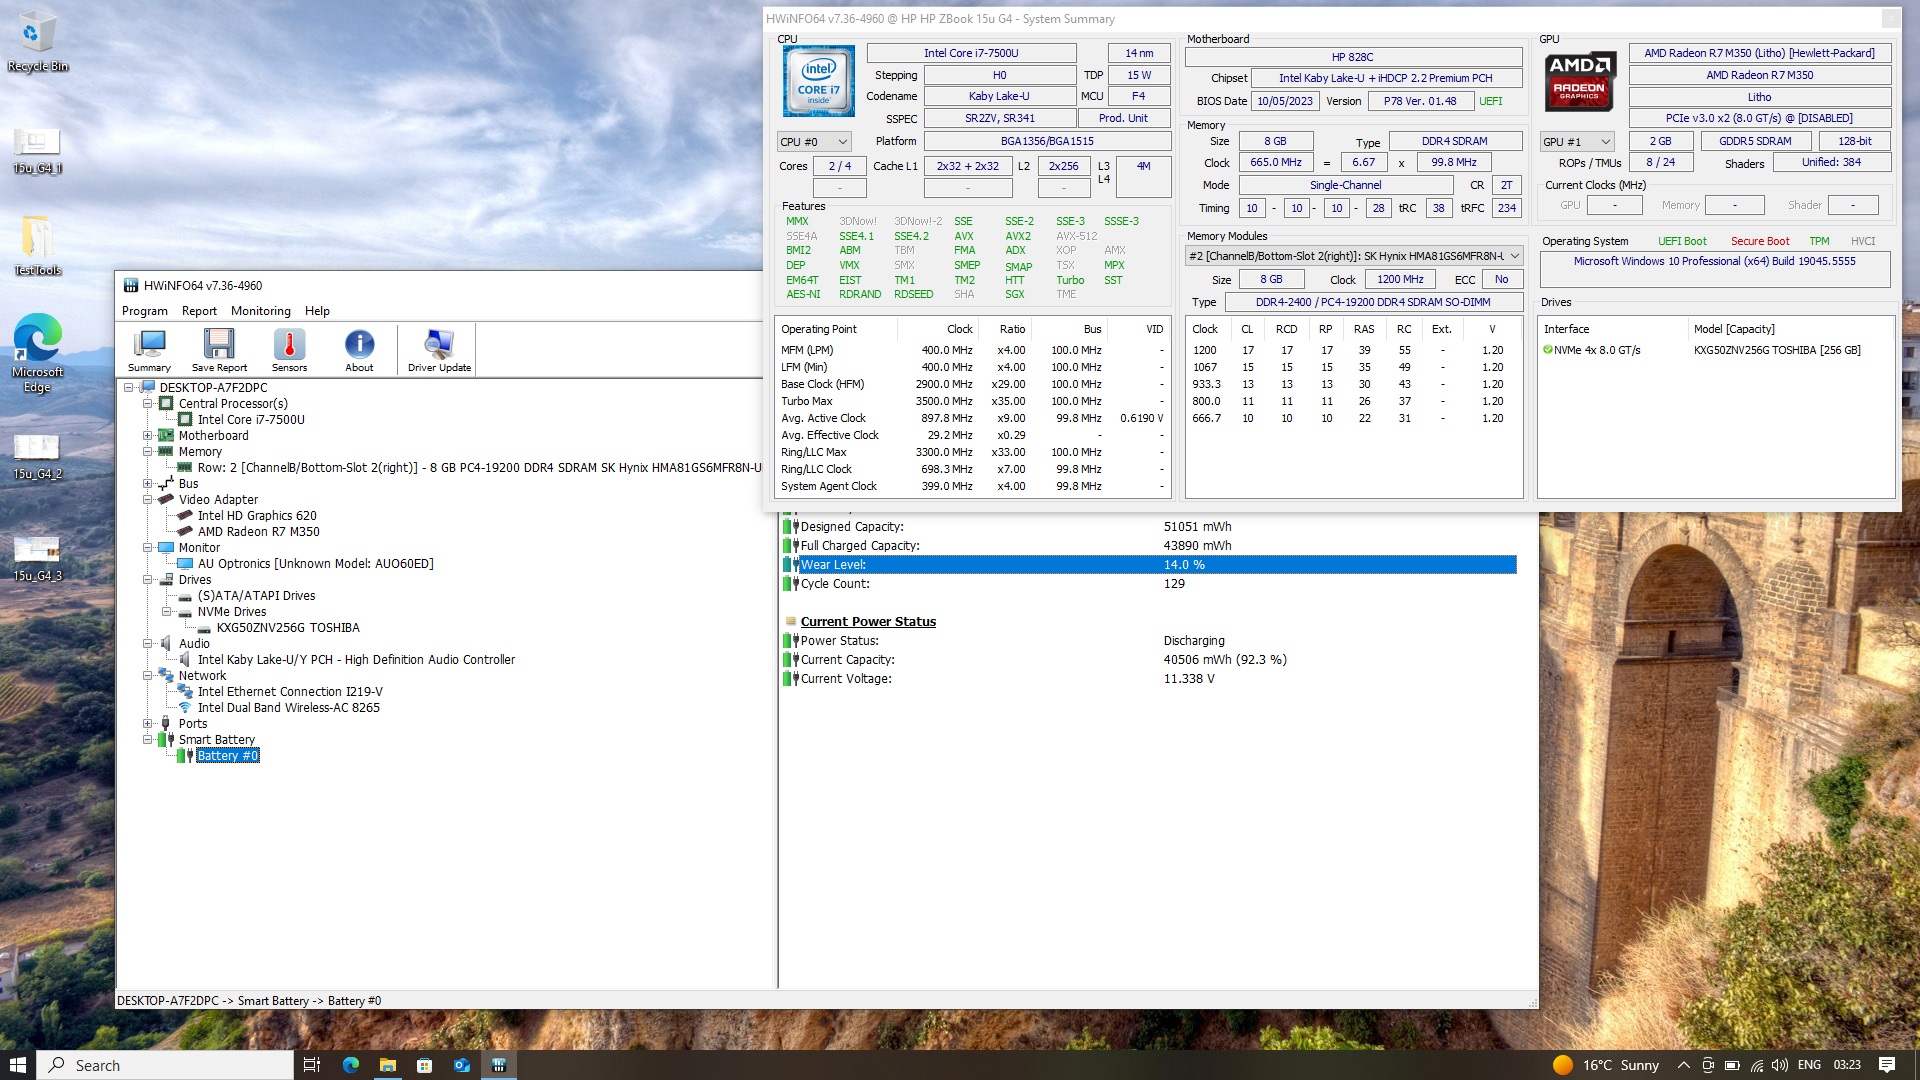Select the Wear Level row

(1149, 565)
